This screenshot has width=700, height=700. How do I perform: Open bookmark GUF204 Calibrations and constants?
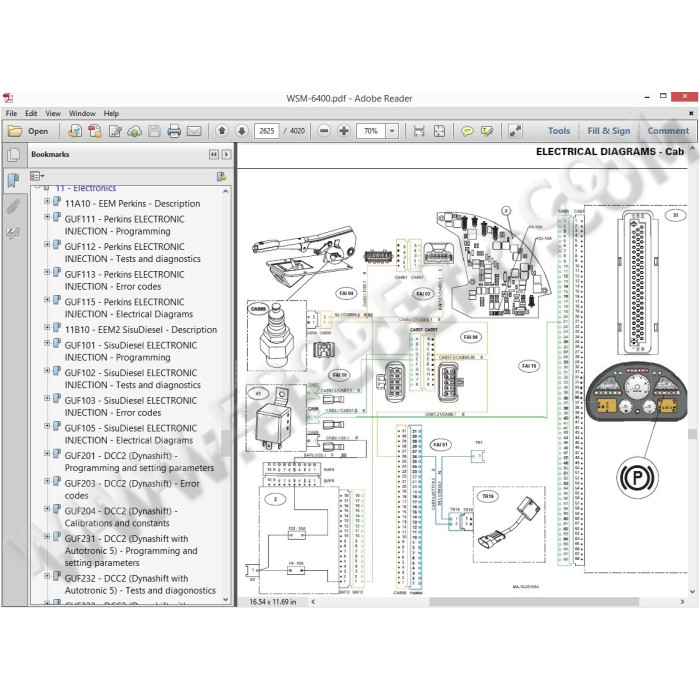tap(121, 517)
